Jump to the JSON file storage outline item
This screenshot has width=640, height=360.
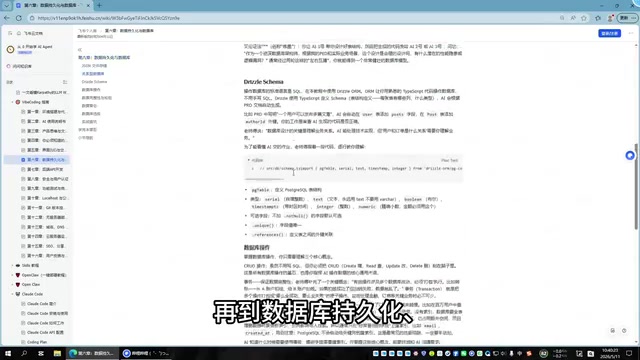click(94, 66)
